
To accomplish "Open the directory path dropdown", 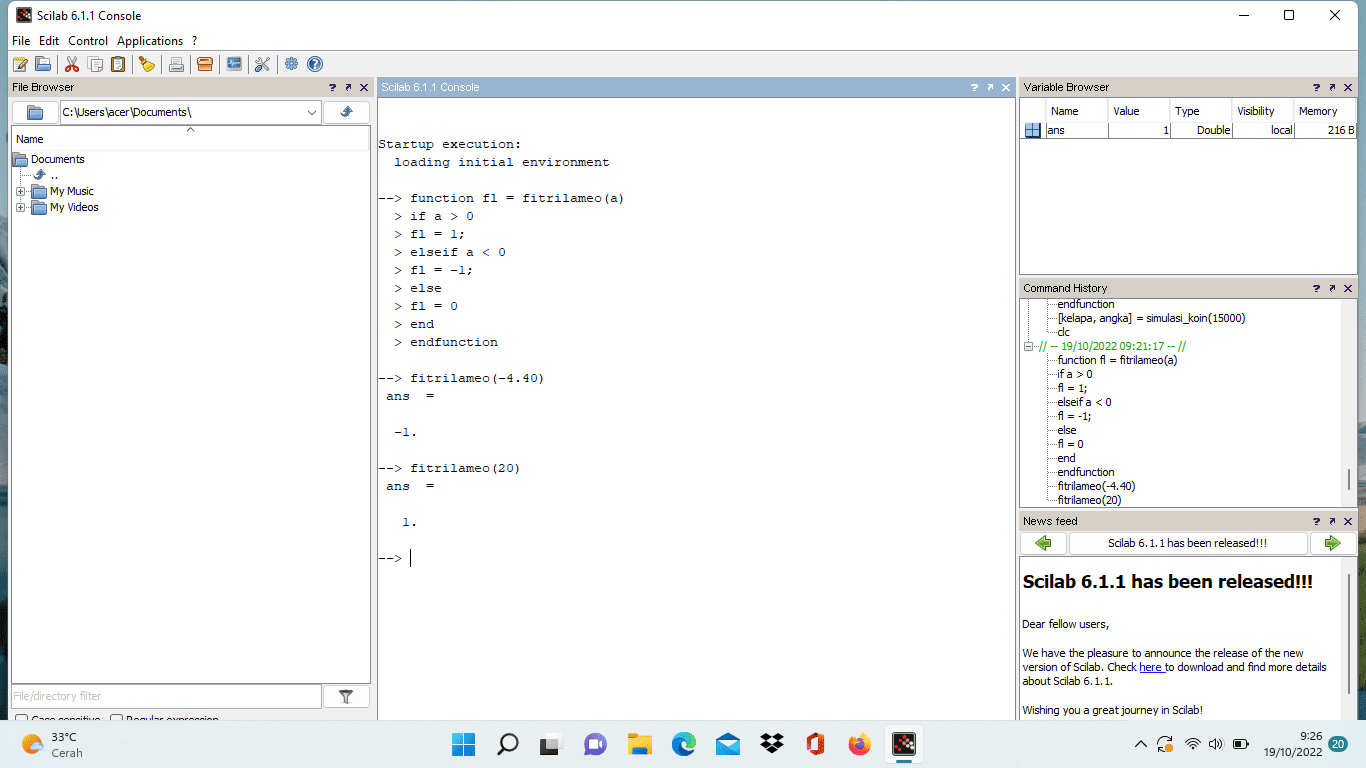I will (x=312, y=112).
